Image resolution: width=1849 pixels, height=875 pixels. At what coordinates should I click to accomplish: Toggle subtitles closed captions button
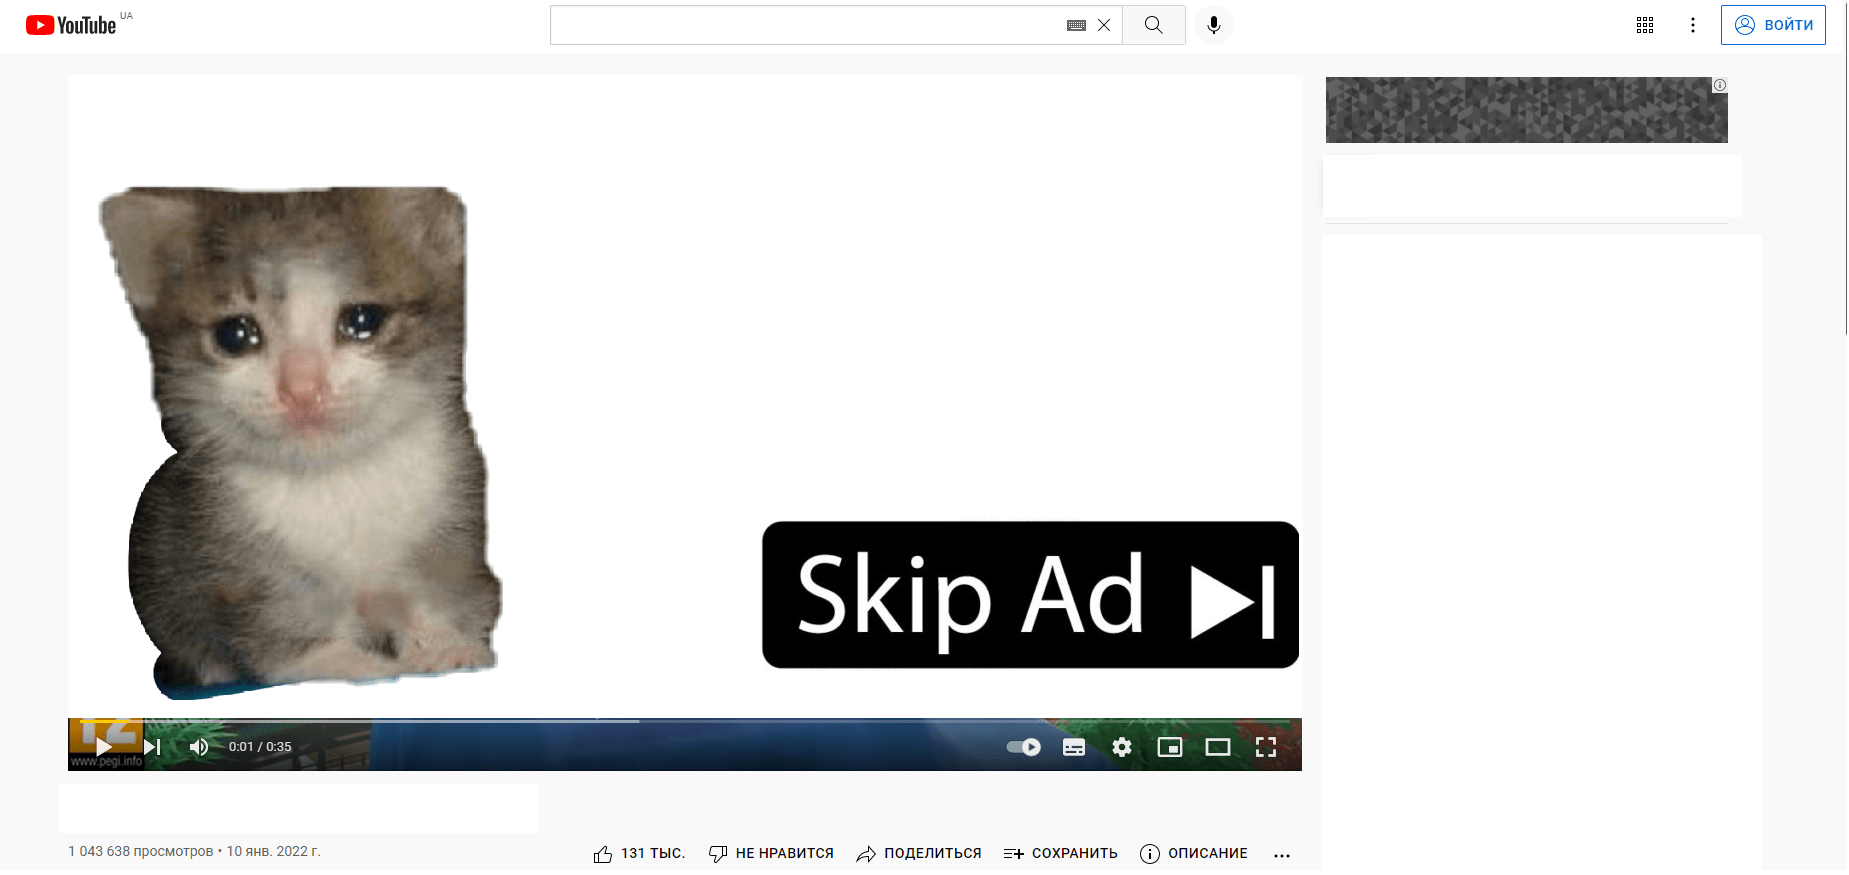[x=1073, y=747]
